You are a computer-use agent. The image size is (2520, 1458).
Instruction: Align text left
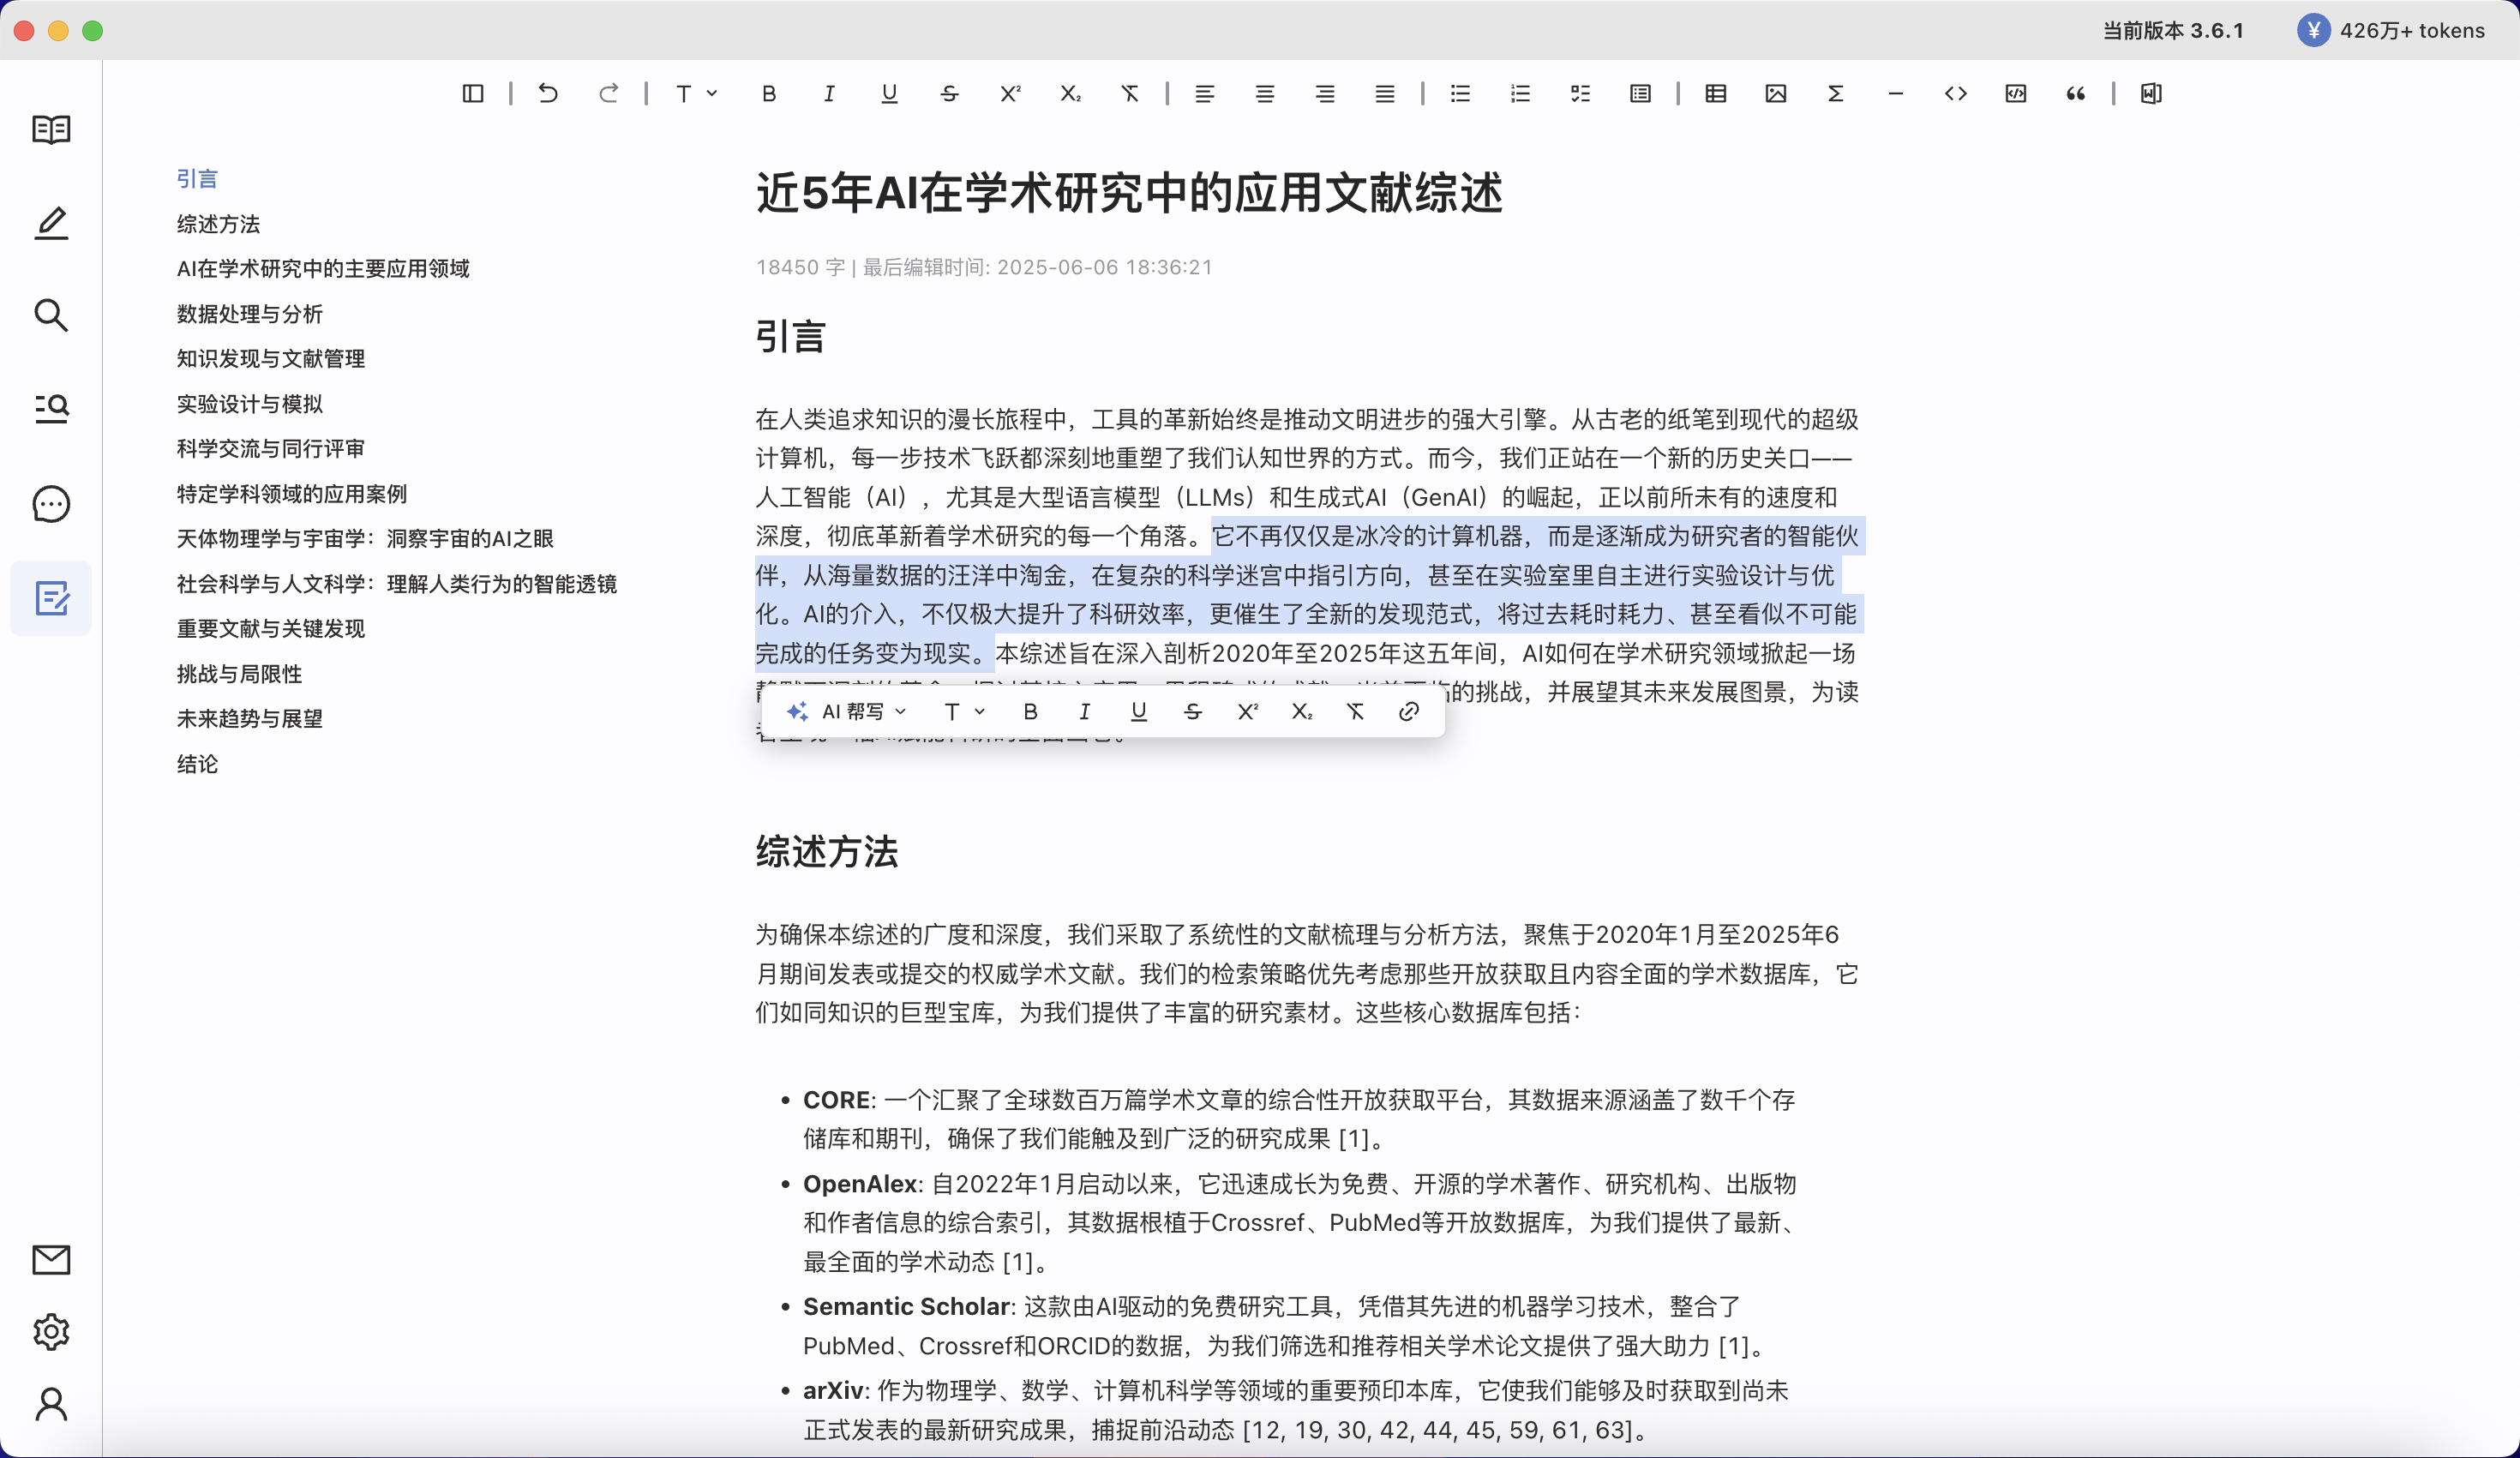click(1205, 93)
